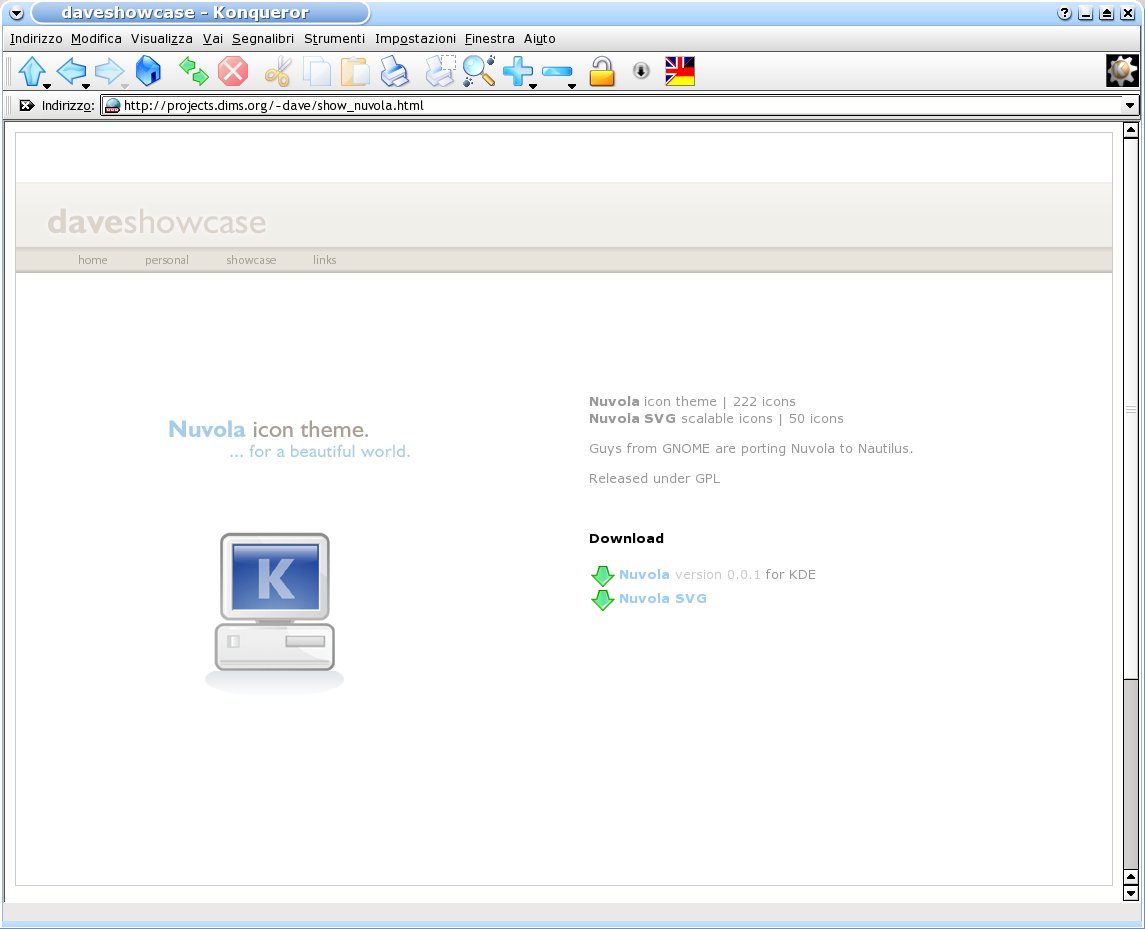Click the UK/German flag translate icon
The width and height of the screenshot is (1145, 929).
tap(680, 71)
